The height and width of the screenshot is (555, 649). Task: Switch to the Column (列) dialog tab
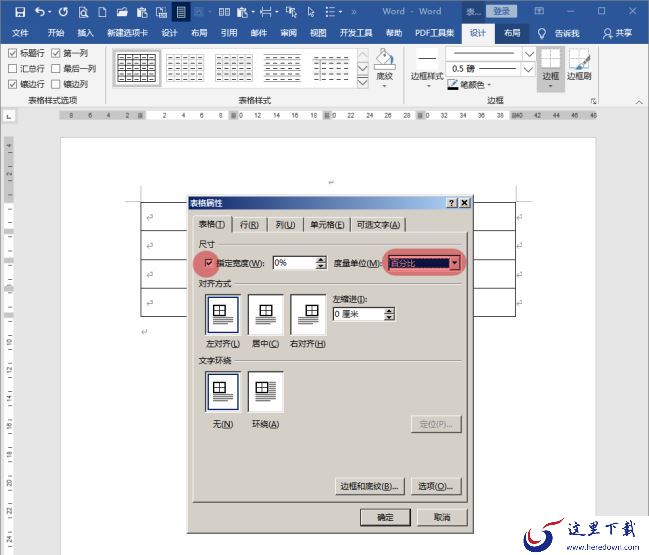click(x=285, y=225)
